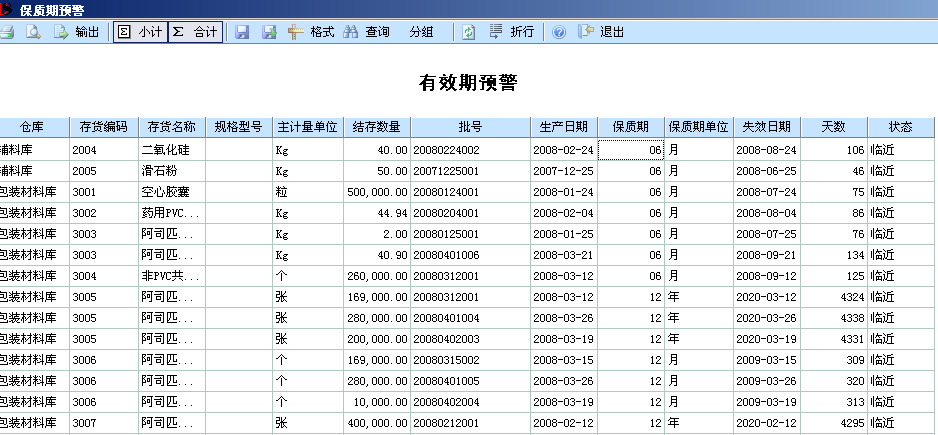Select batch number 20080401006
Viewport: 938px width, 435px height.
471,255
